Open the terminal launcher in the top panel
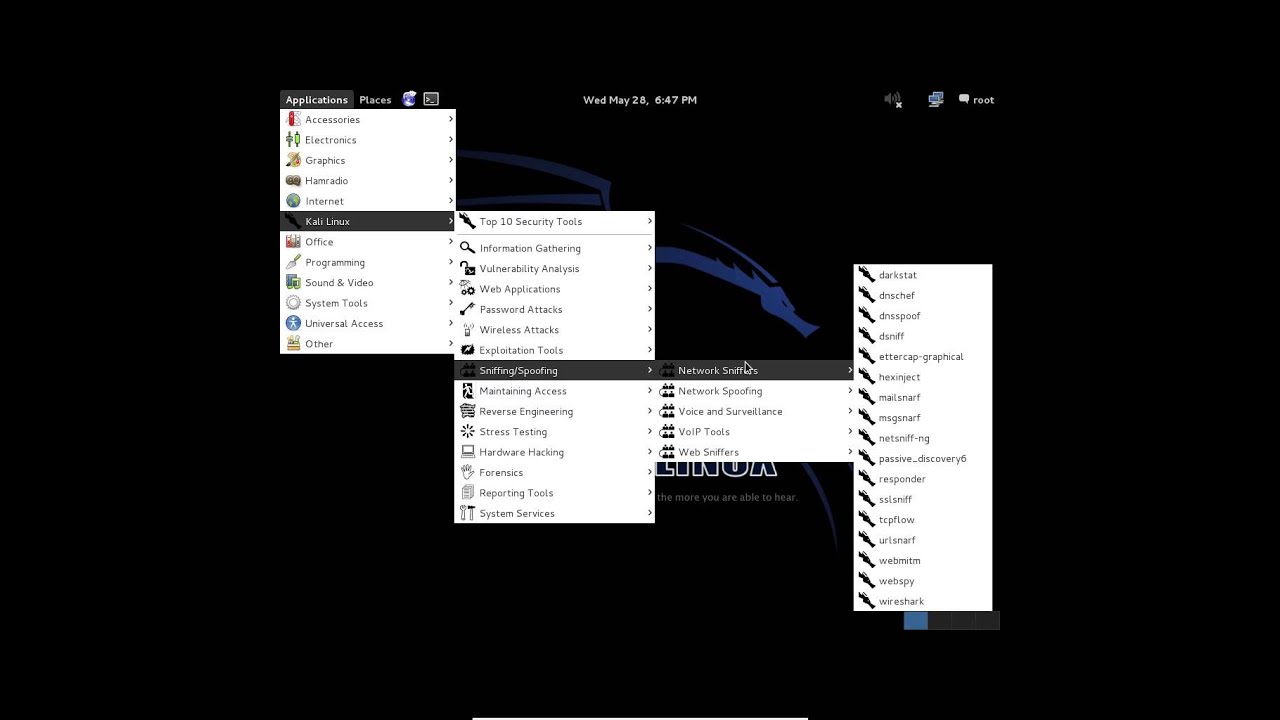1280x720 pixels. [431, 99]
